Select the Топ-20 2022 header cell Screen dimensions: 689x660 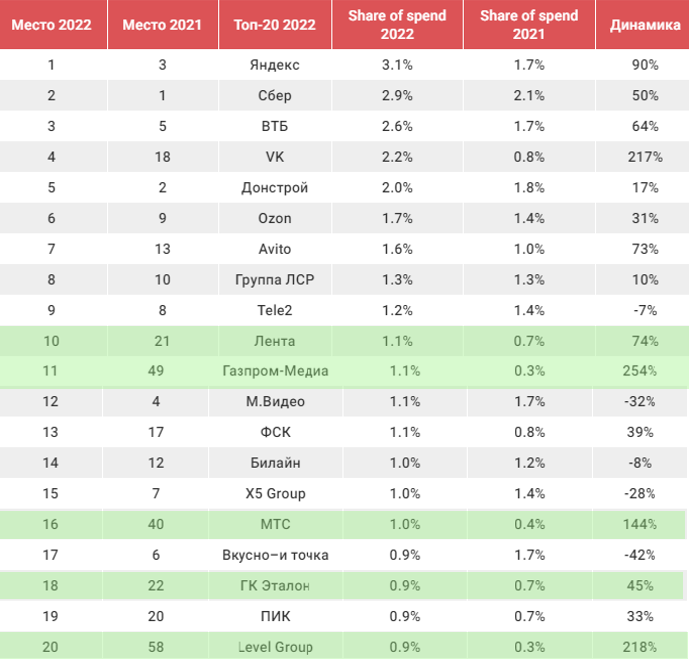(x=275, y=25)
